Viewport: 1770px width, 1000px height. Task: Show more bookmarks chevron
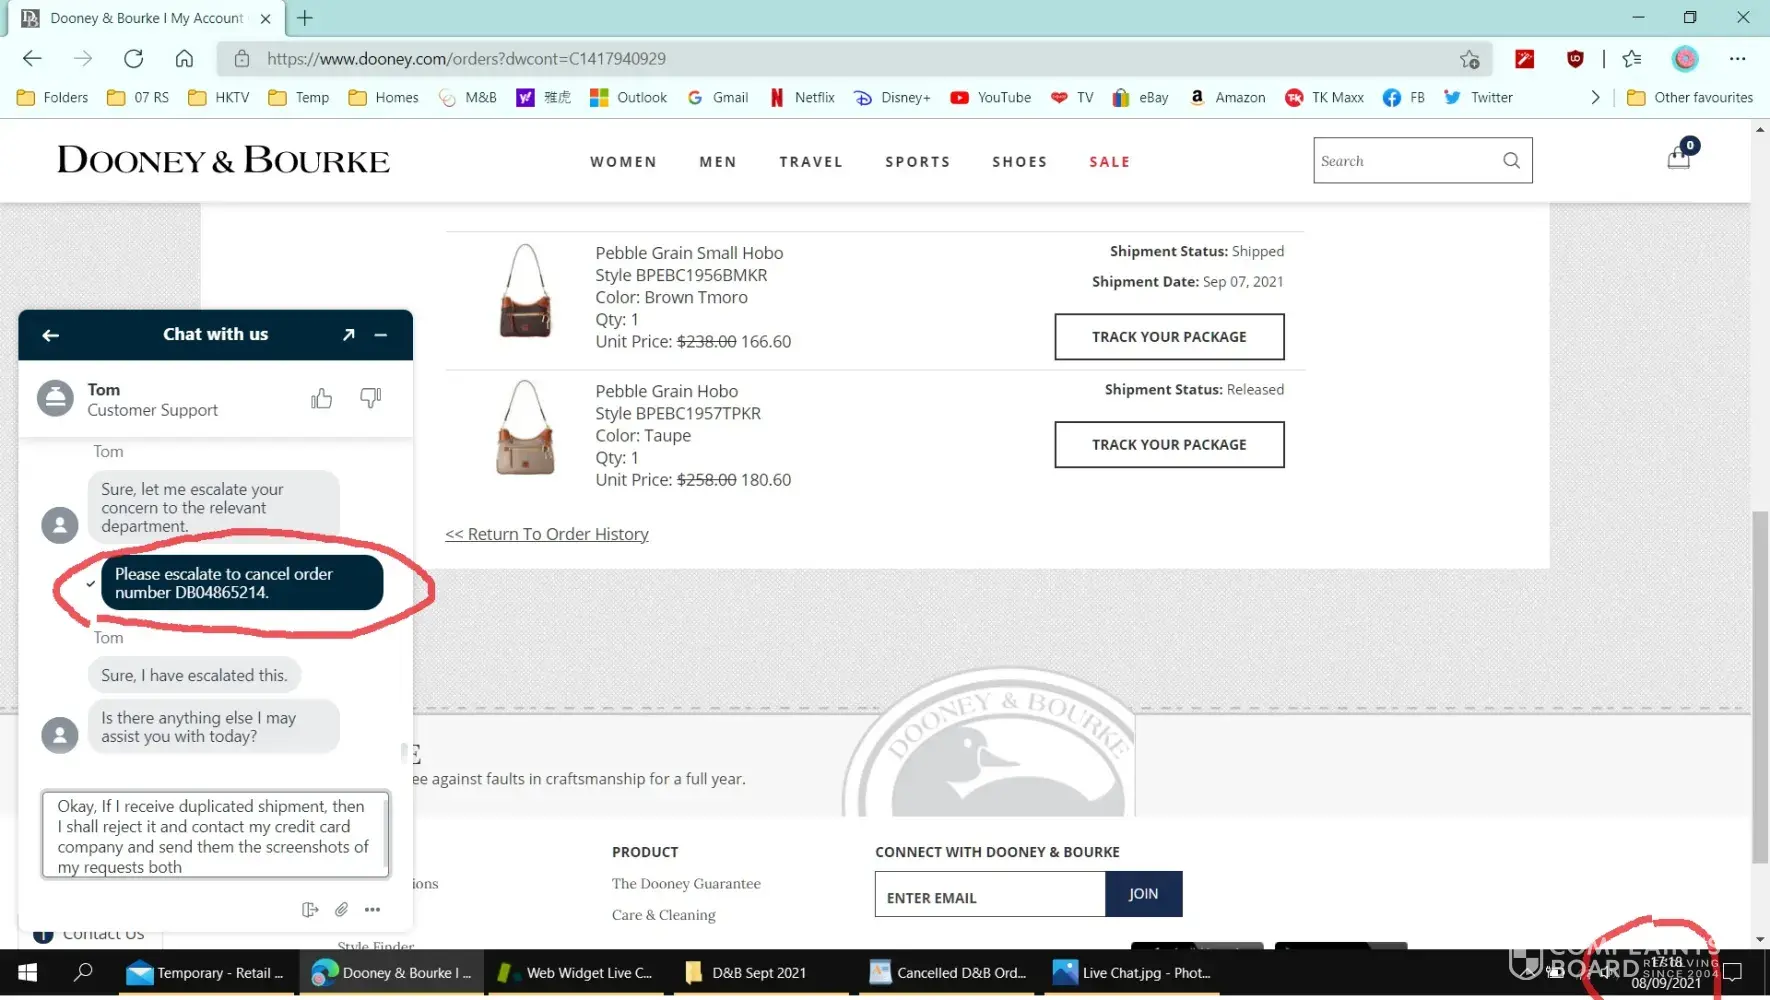click(x=1595, y=97)
